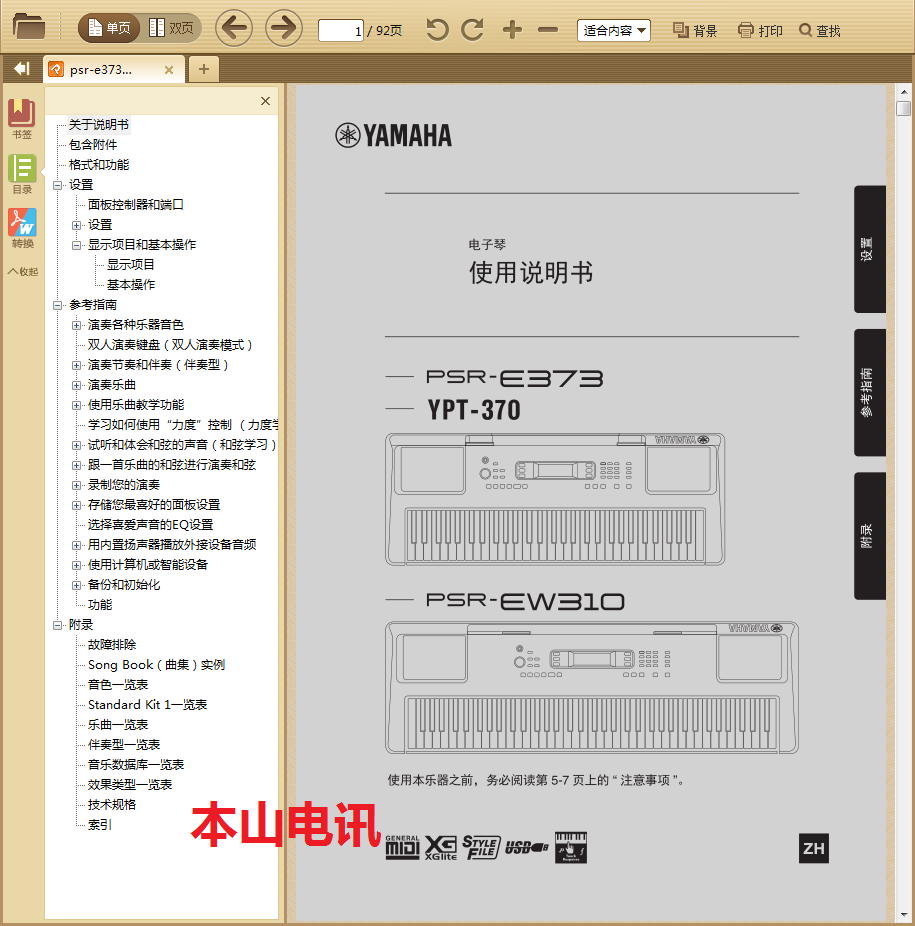
Task: Select 面板控制器和端口 in the outline
Action: (135, 205)
